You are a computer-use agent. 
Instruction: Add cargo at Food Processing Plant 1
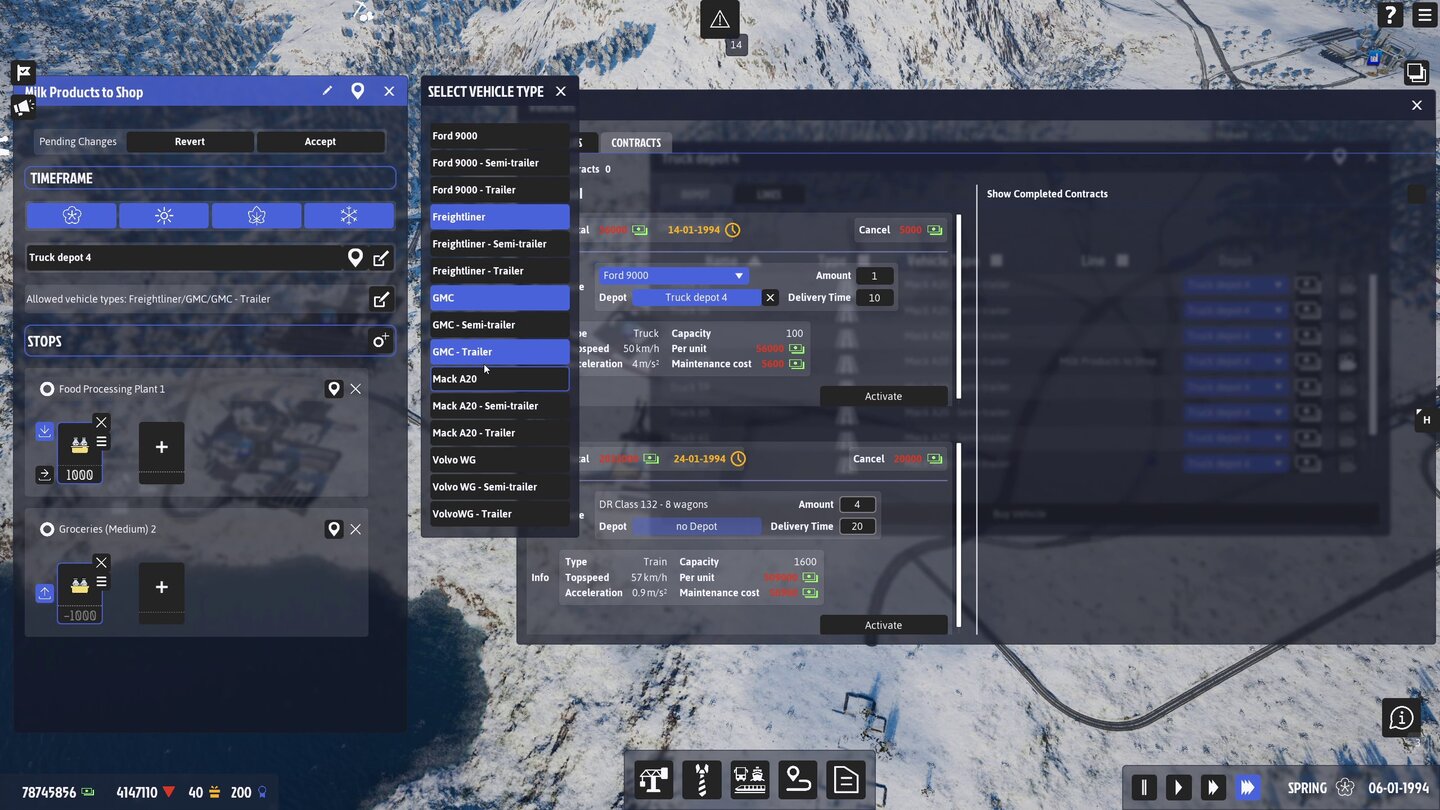(x=161, y=448)
